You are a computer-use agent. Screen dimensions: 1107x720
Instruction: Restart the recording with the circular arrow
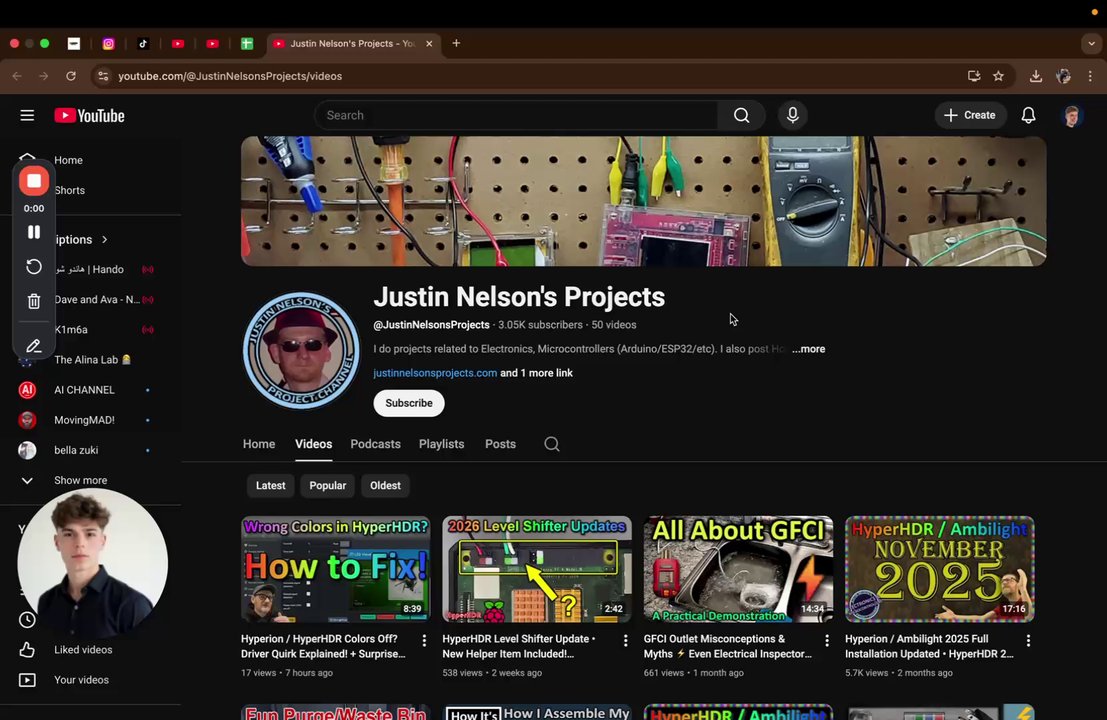(x=34, y=267)
